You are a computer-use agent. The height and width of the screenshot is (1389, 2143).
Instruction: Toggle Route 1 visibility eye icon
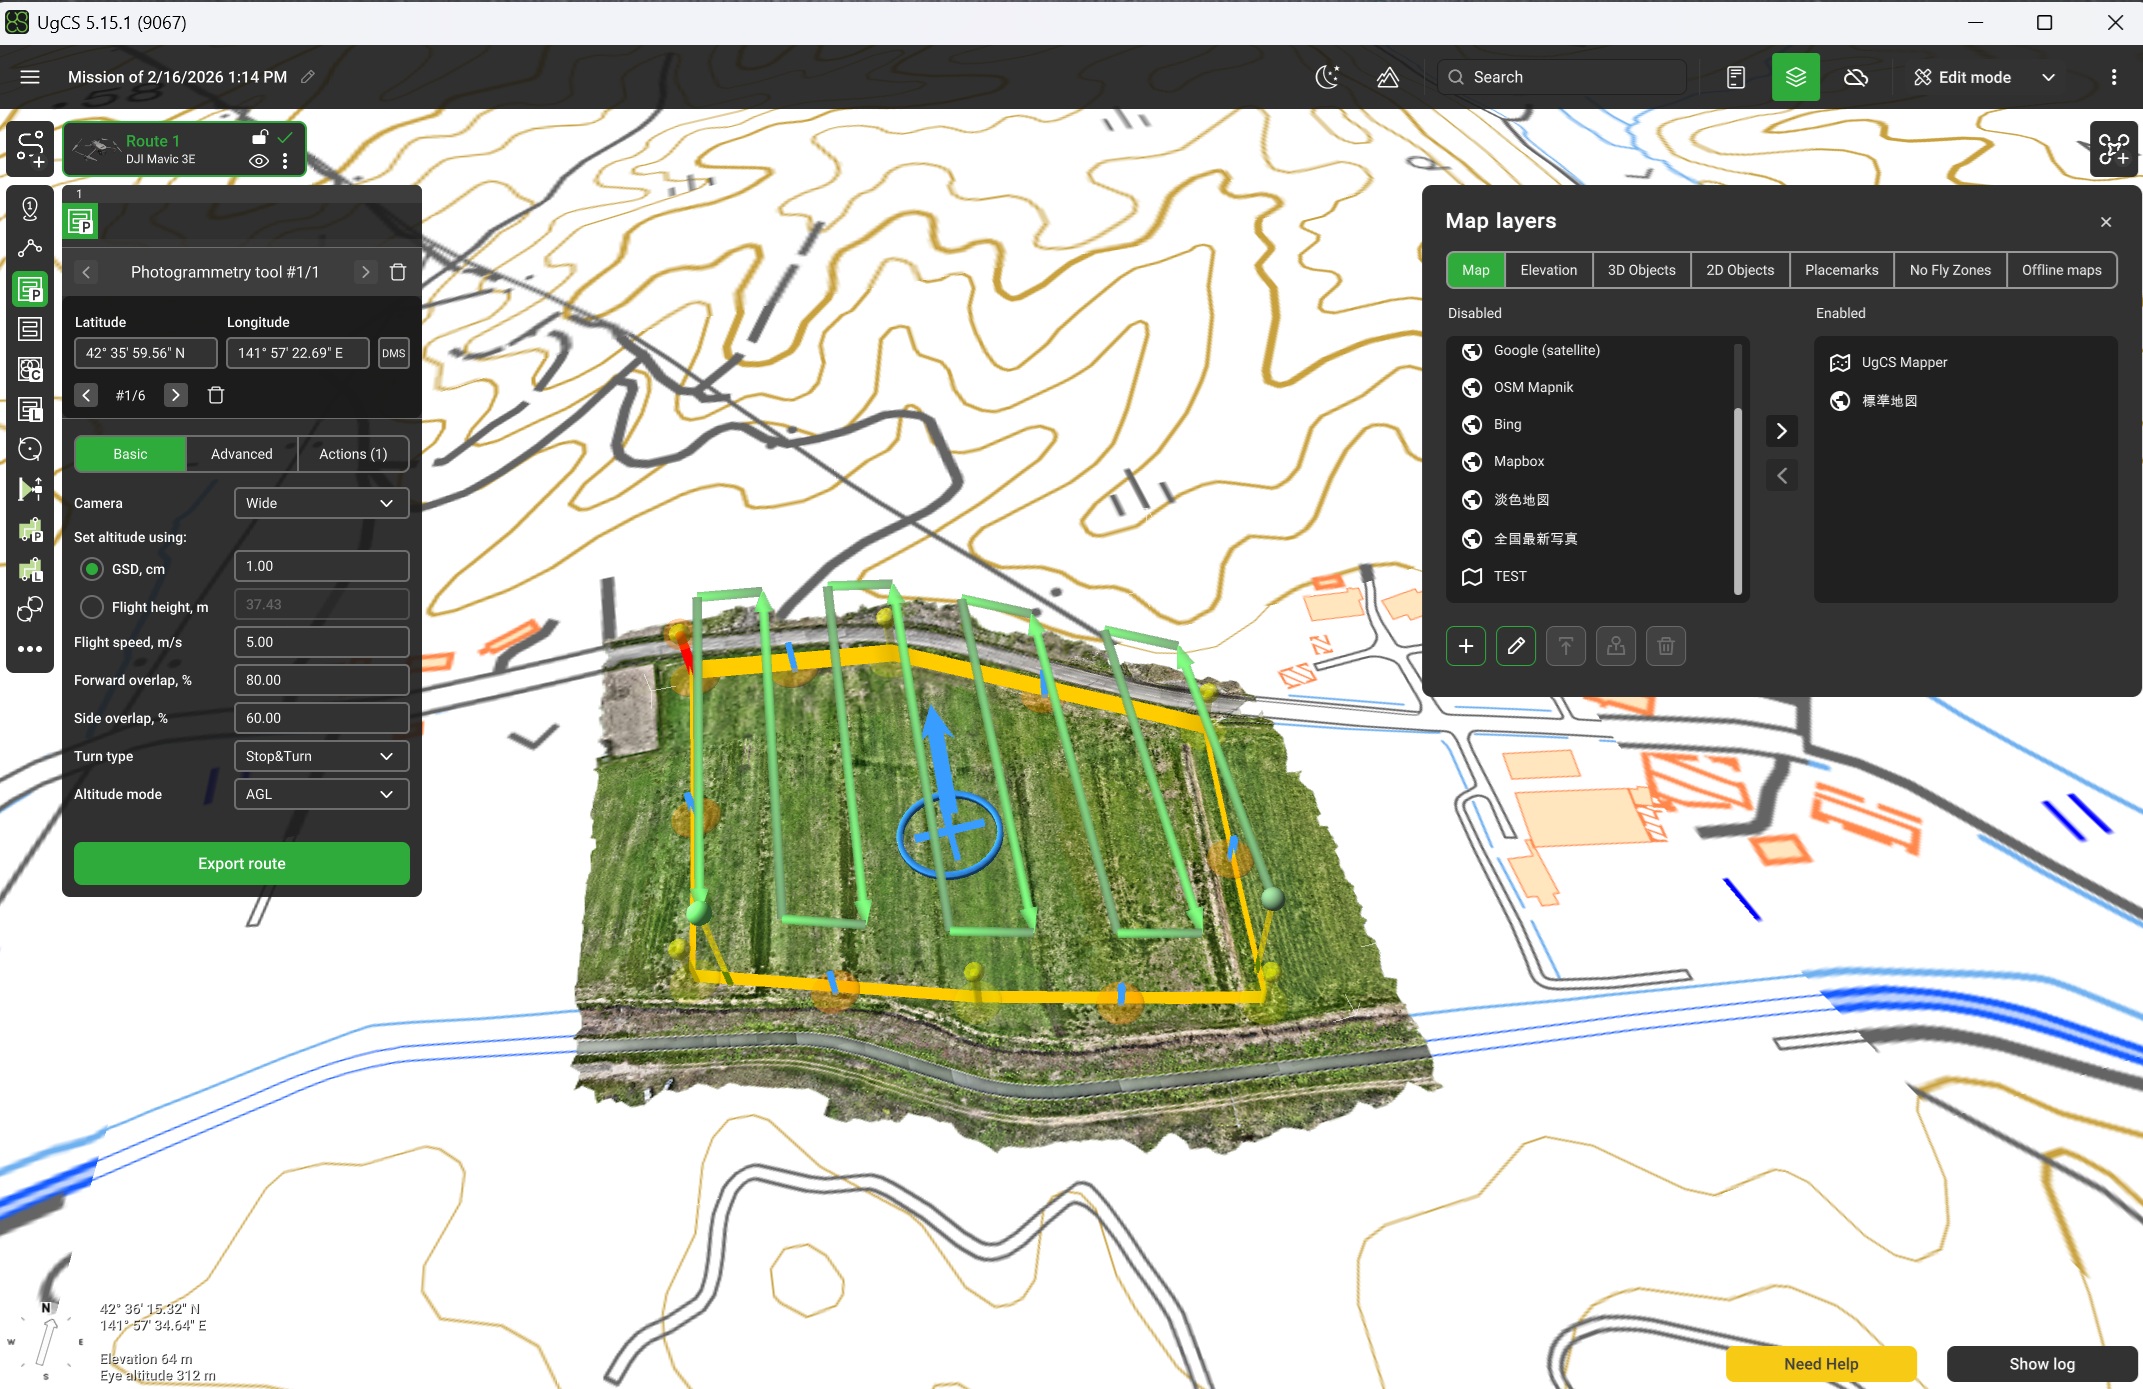click(x=259, y=160)
